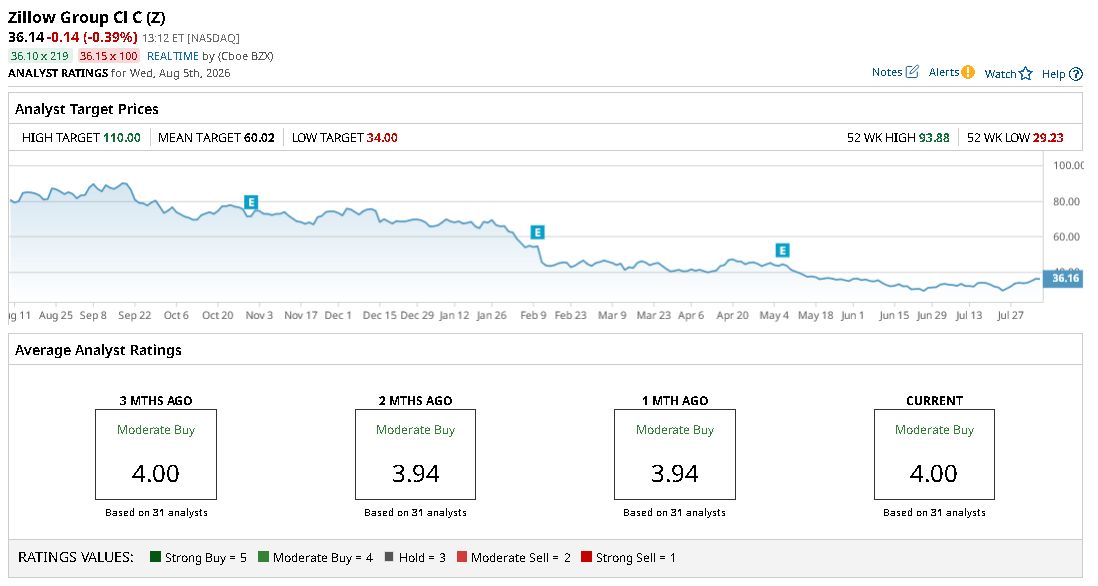This screenshot has height=586, width=1098.
Task: Click the 52 WK LOW 29.23 value
Action: pyautogui.click(x=1048, y=138)
